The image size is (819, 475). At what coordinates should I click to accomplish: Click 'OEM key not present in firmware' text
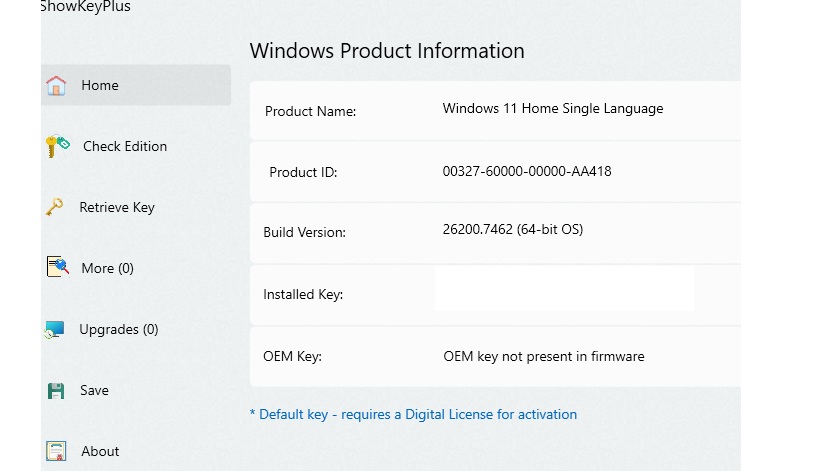point(544,356)
